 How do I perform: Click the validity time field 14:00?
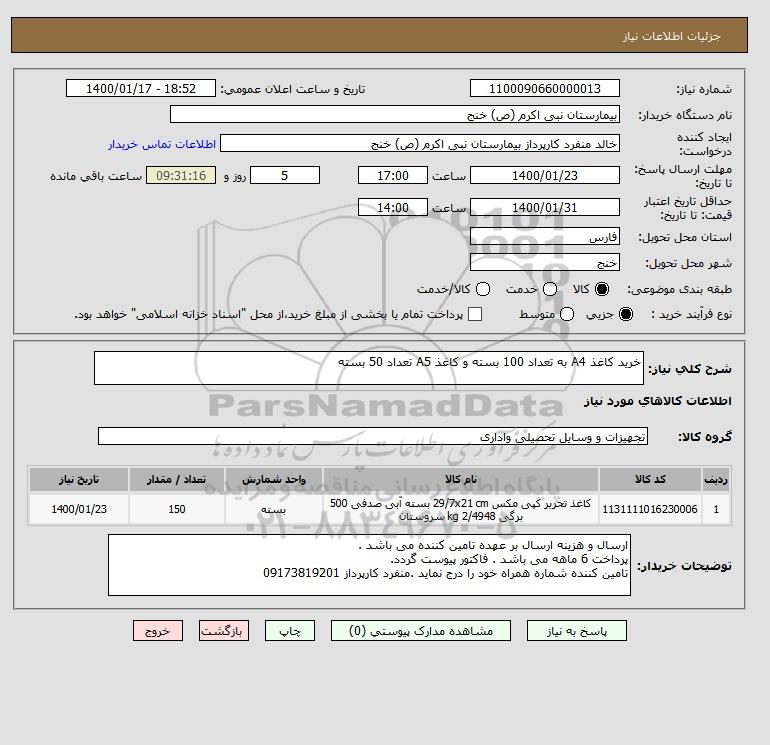click(x=393, y=207)
